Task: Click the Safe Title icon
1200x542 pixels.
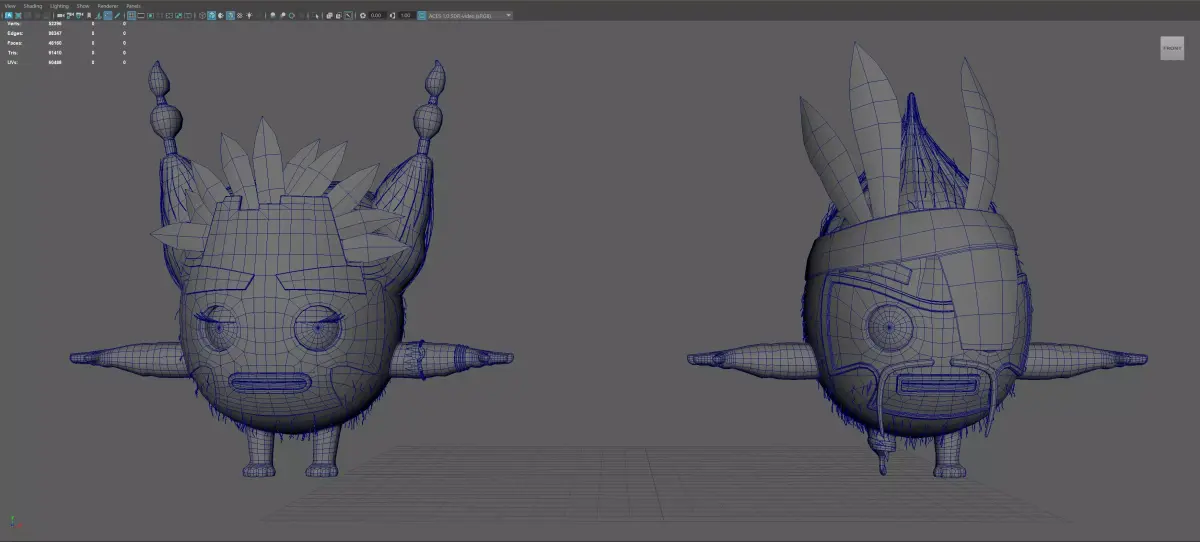Action: point(188,16)
